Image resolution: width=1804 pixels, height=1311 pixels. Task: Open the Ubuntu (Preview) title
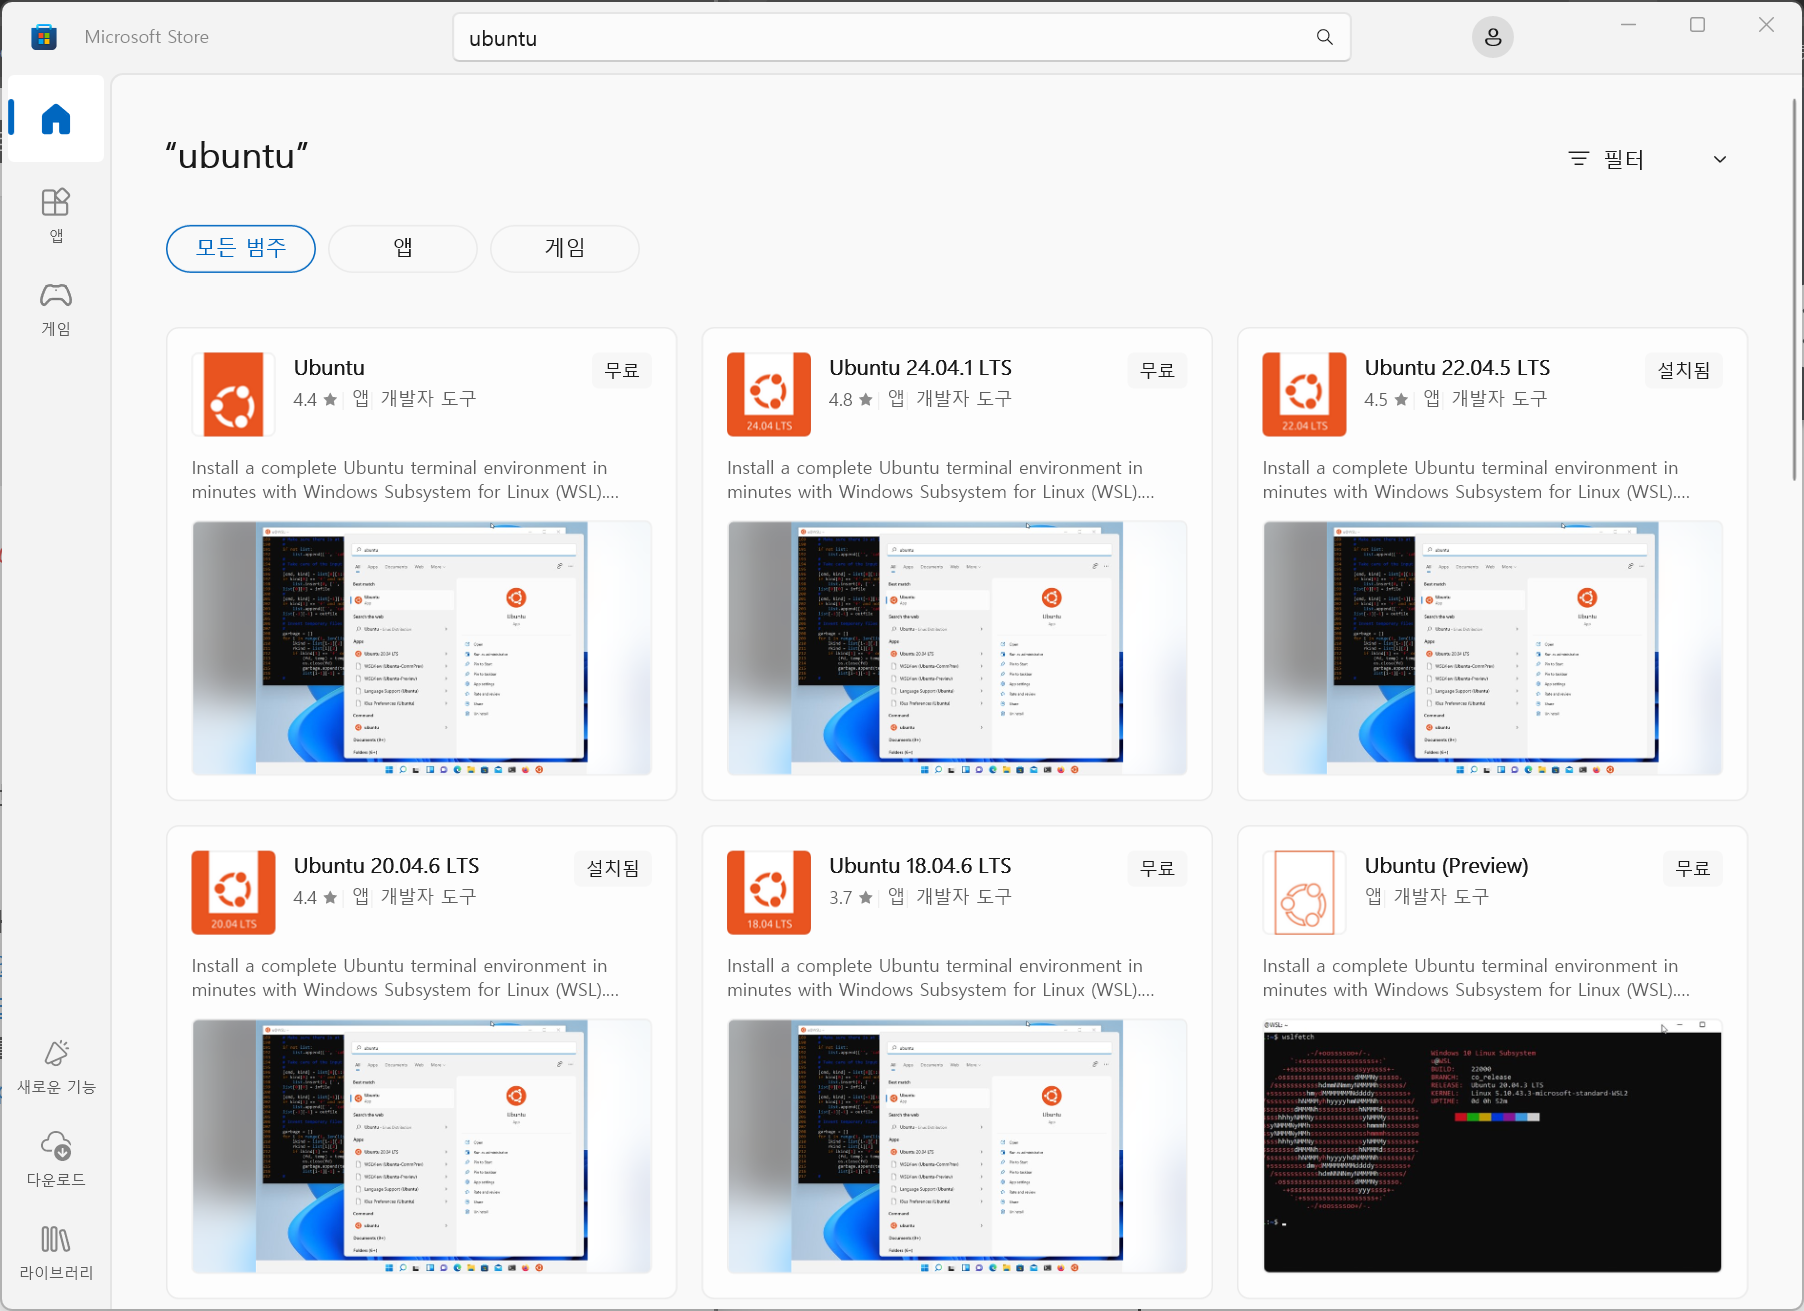[x=1446, y=866]
